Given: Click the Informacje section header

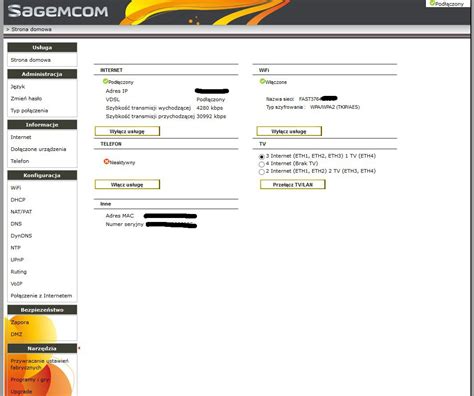Looking at the screenshot, I should click(42, 125).
